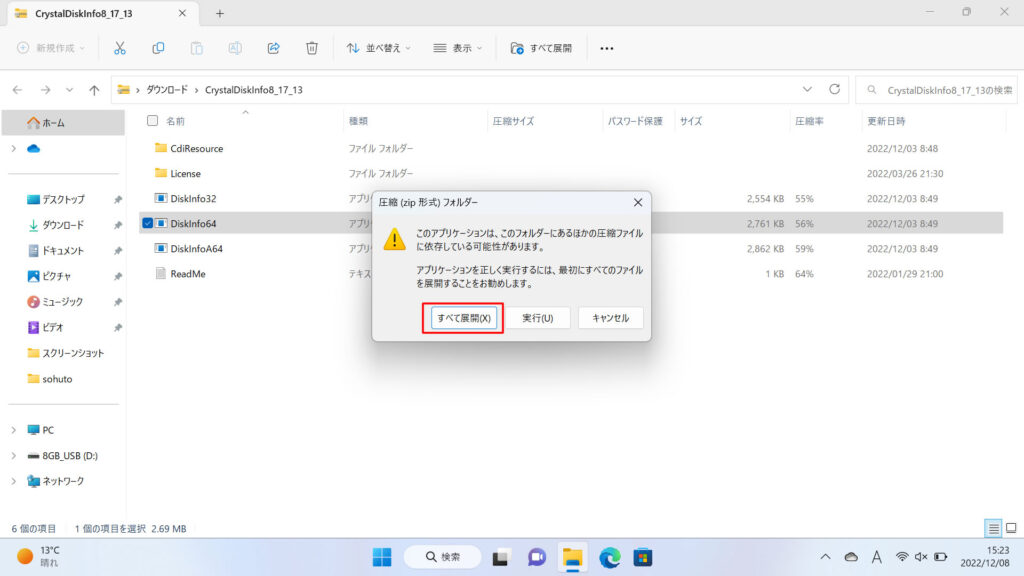Open the Sort (並べ替え) dropdown
Image resolution: width=1024 pixels, height=576 pixels.
(379, 48)
